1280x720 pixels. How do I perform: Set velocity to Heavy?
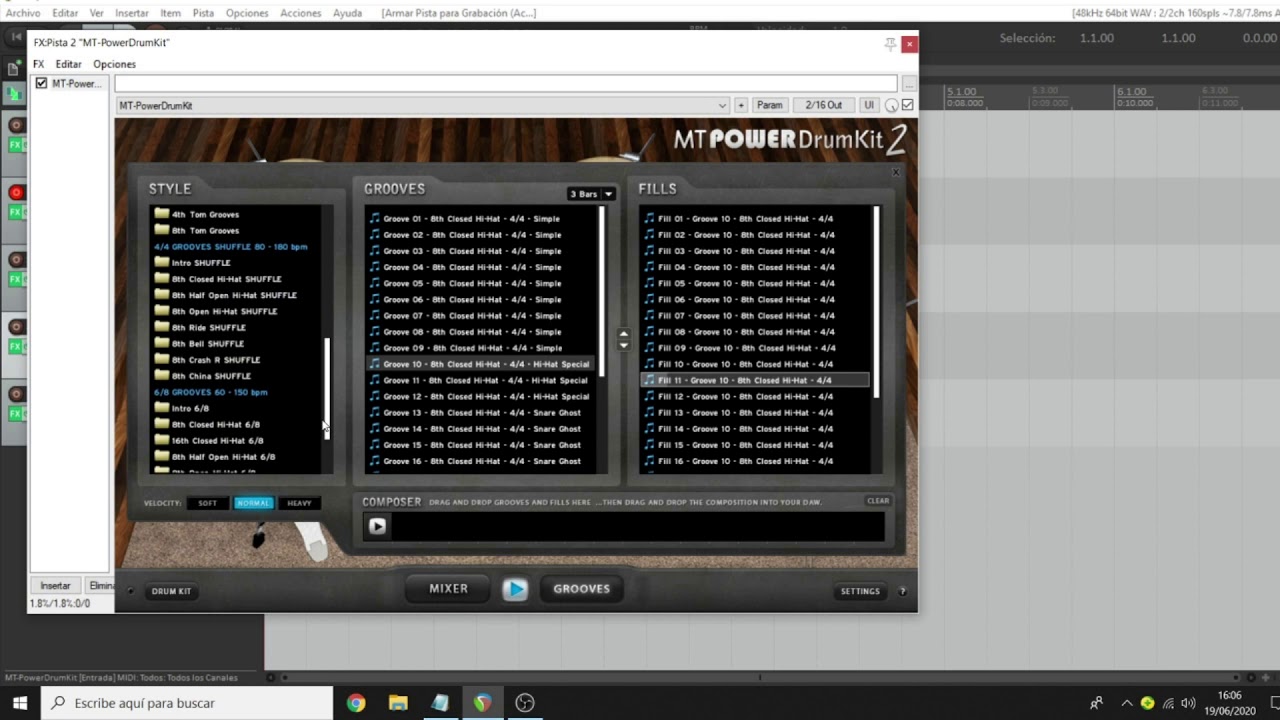(299, 503)
